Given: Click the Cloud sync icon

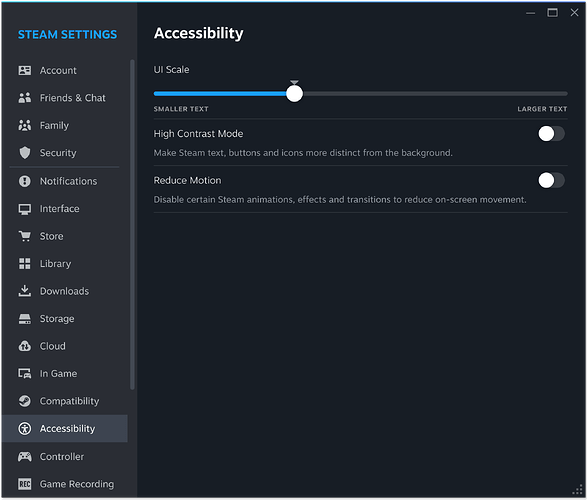Looking at the screenshot, I should pyautogui.click(x=25, y=346).
